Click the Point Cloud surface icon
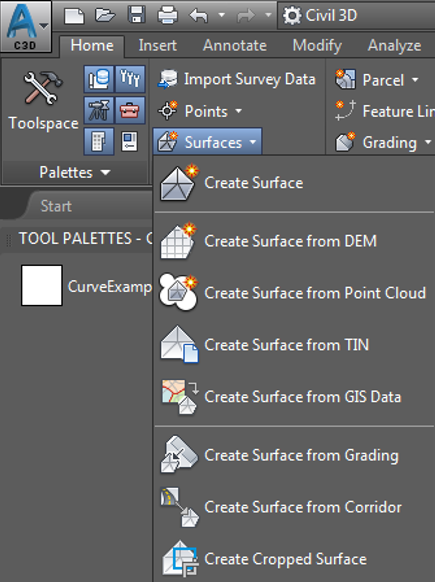The width and height of the screenshot is (435, 582). (x=179, y=292)
